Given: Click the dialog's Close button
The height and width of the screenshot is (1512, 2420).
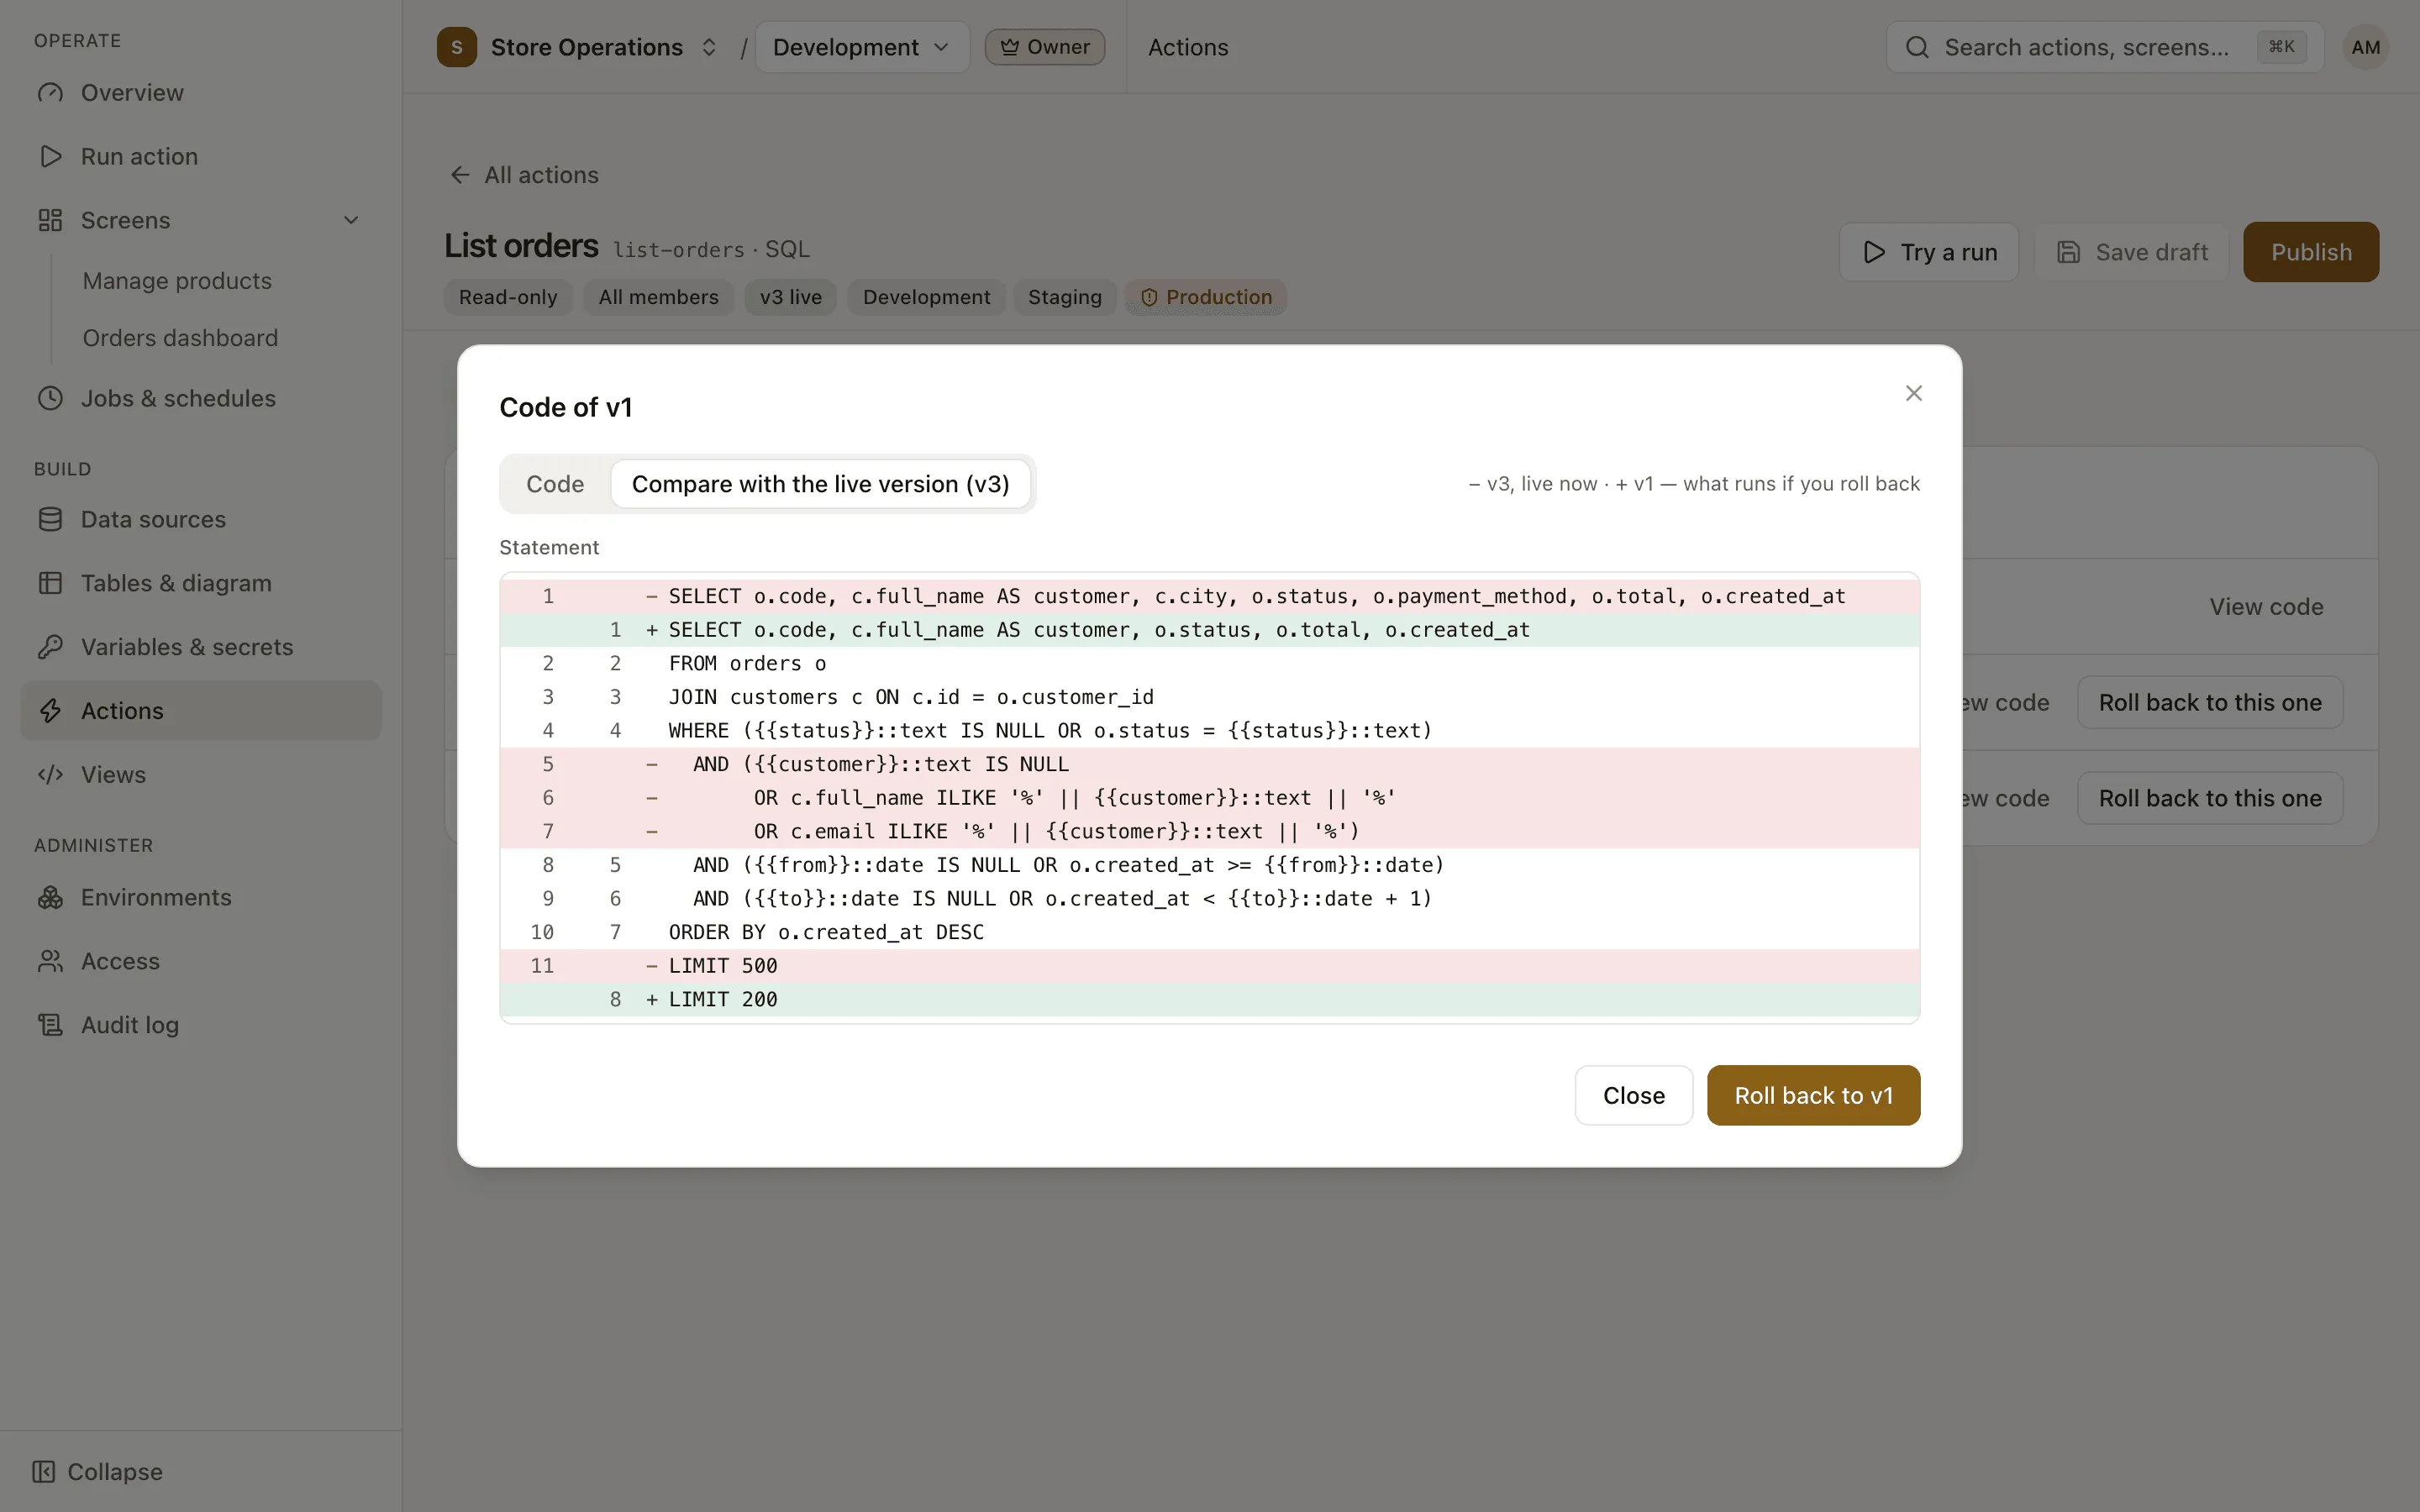Looking at the screenshot, I should click(1633, 1095).
